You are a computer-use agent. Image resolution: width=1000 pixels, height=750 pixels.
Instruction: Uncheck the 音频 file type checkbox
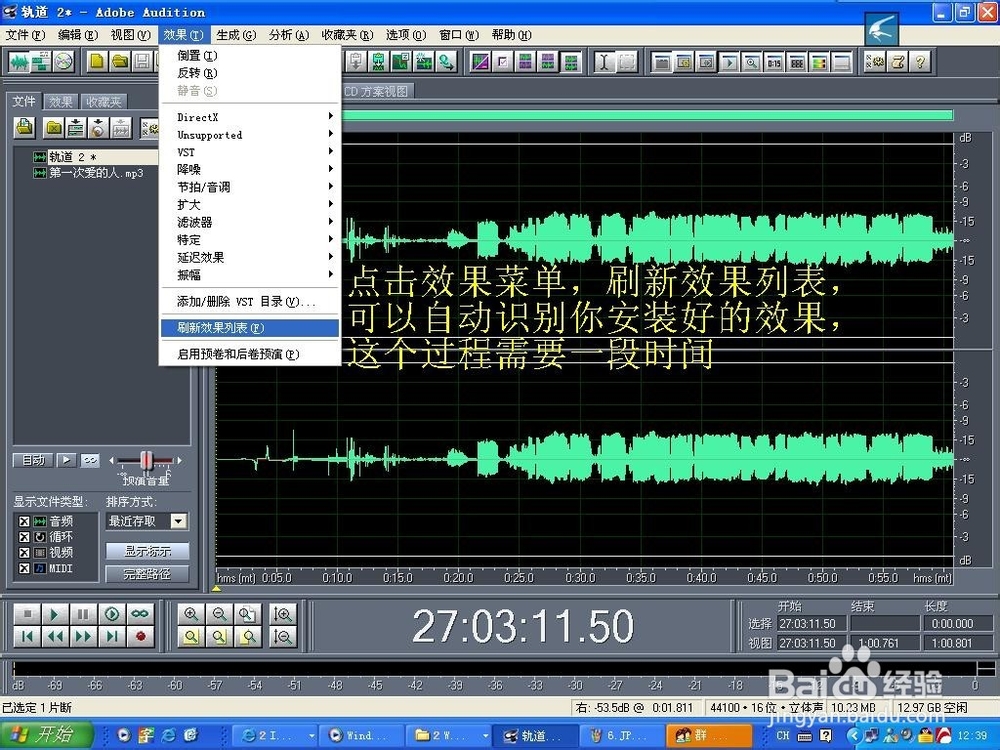(24, 521)
